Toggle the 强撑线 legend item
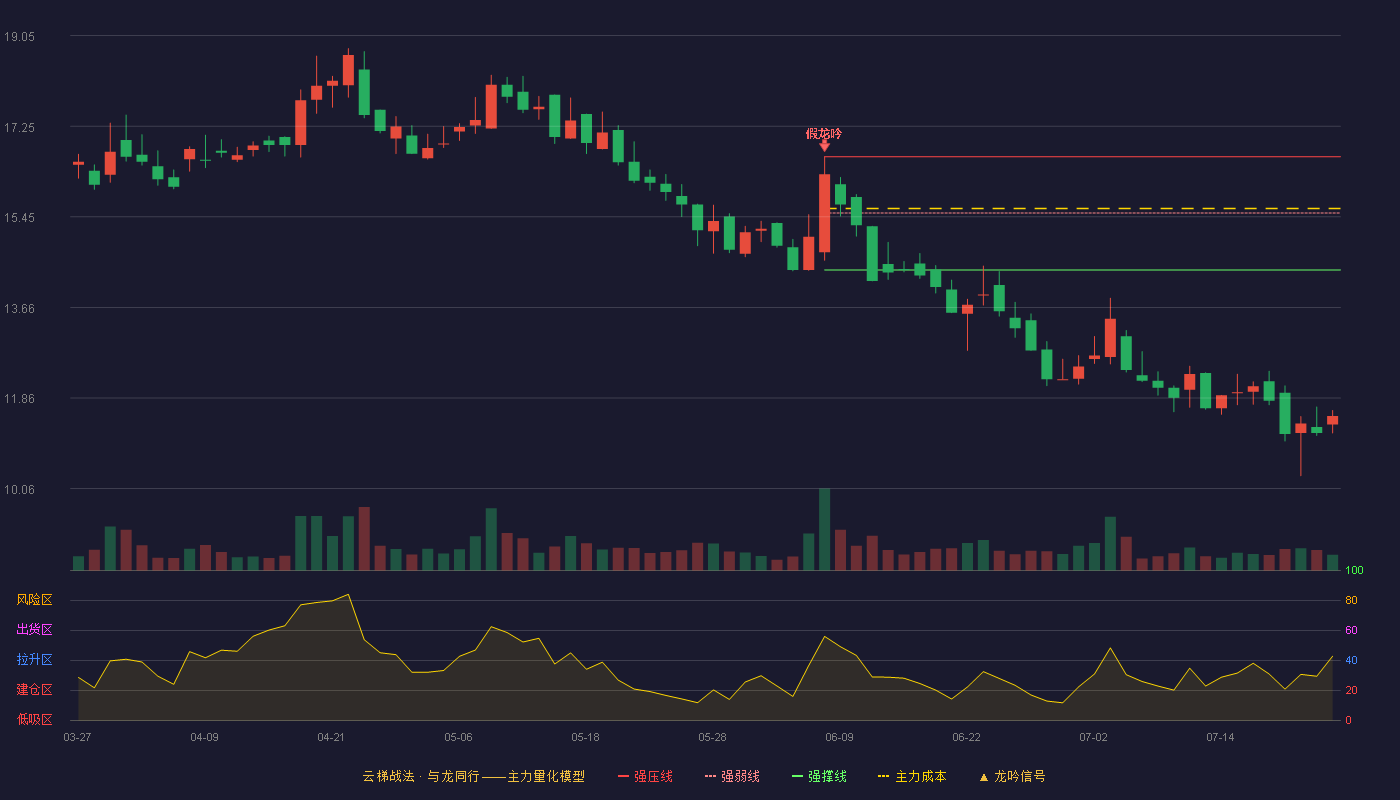 (x=819, y=776)
